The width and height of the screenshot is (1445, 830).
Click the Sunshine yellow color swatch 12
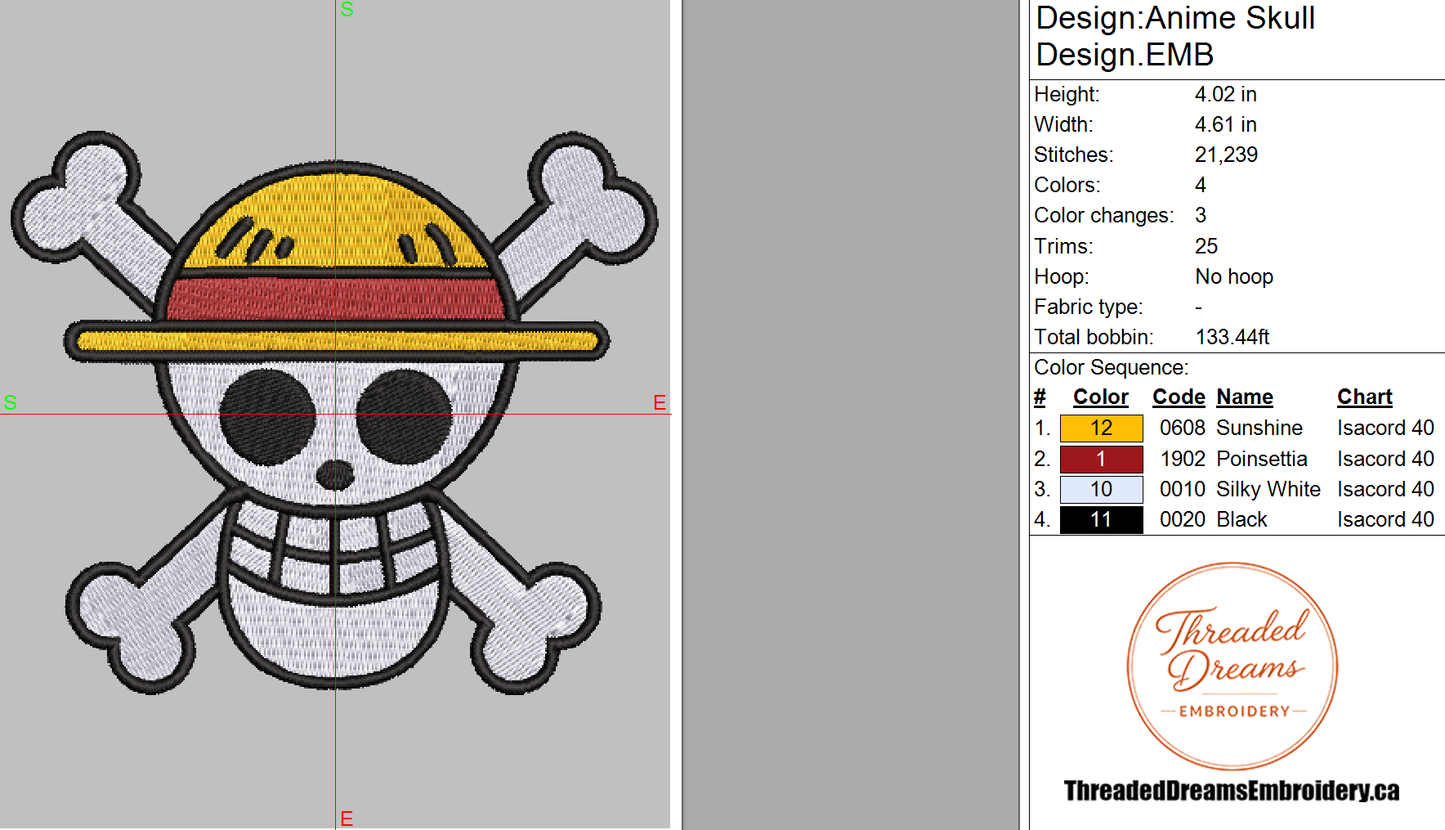click(x=1101, y=428)
